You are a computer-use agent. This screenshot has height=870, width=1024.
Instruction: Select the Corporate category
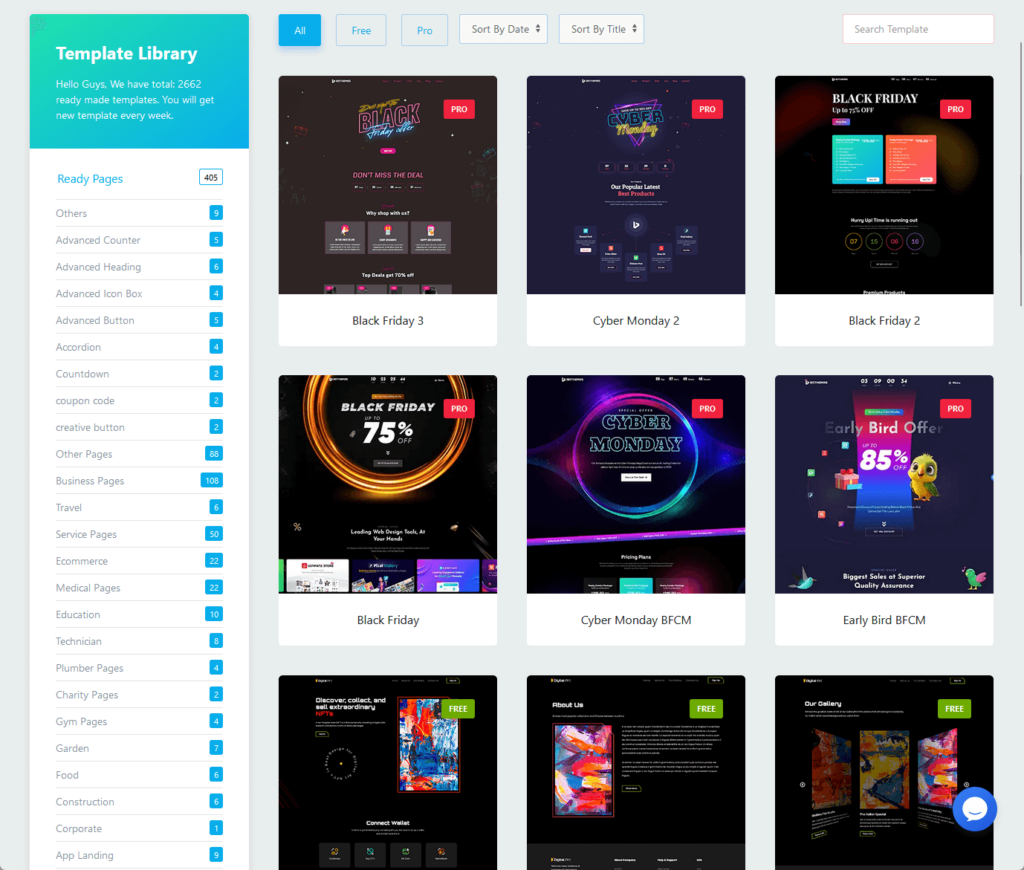point(138,830)
